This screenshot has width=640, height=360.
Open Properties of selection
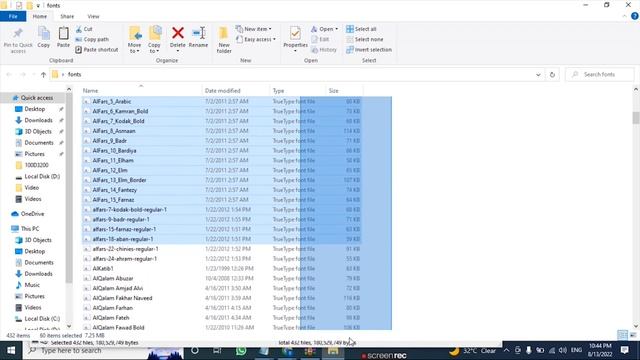(296, 40)
